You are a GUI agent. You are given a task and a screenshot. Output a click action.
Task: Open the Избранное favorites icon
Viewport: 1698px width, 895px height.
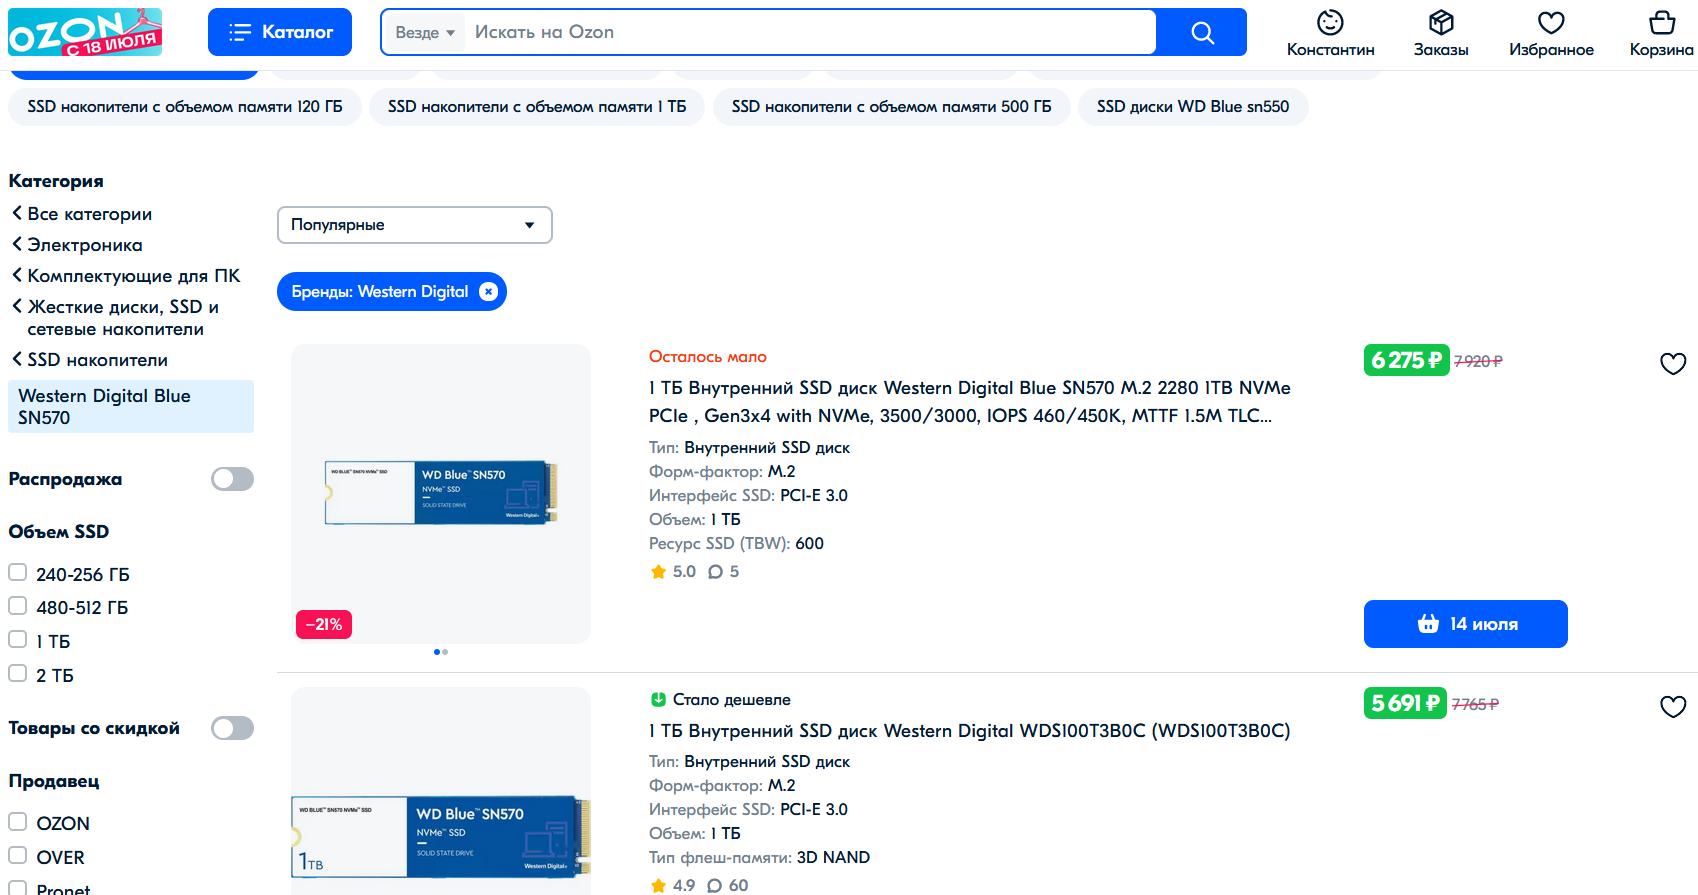point(1551,34)
